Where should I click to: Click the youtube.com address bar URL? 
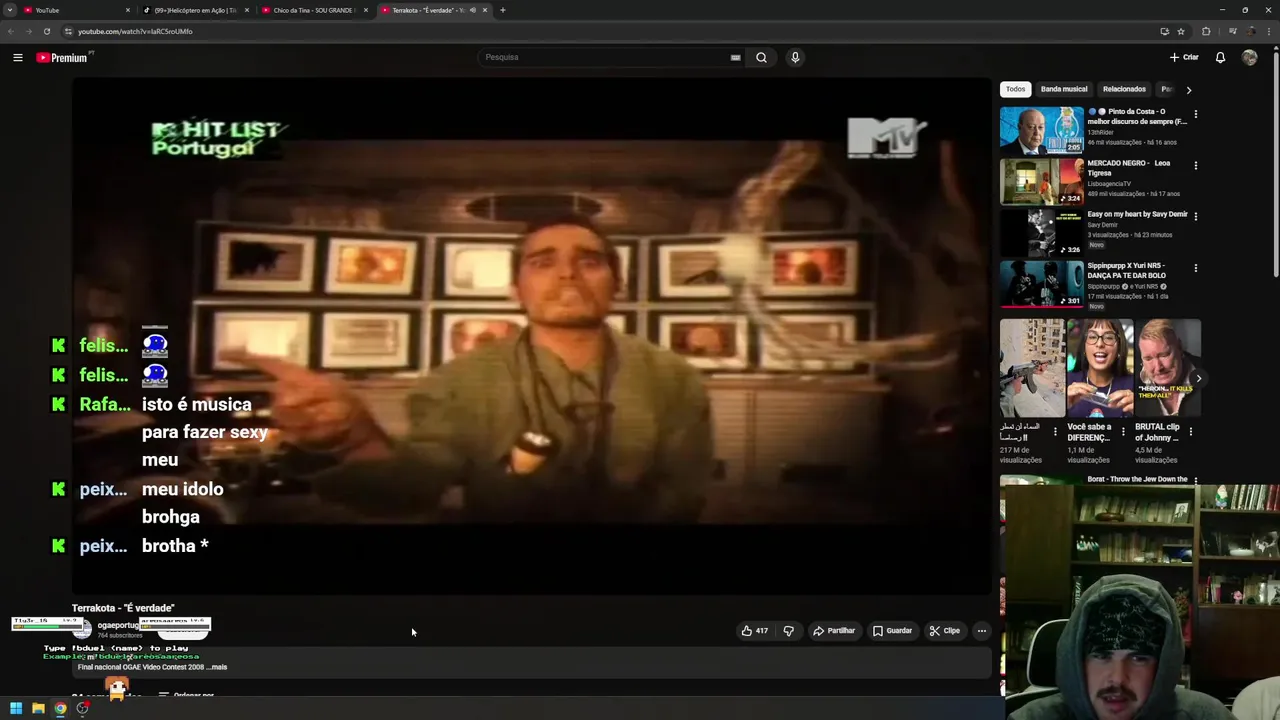[x=135, y=31]
